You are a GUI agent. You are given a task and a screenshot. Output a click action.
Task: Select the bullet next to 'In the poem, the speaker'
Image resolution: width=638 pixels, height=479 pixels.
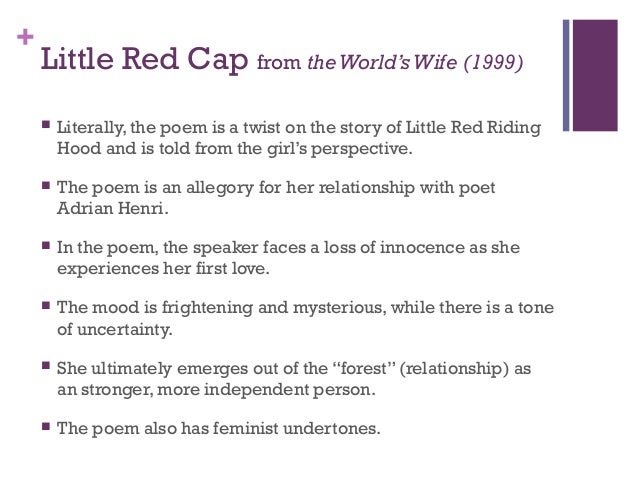(46, 245)
